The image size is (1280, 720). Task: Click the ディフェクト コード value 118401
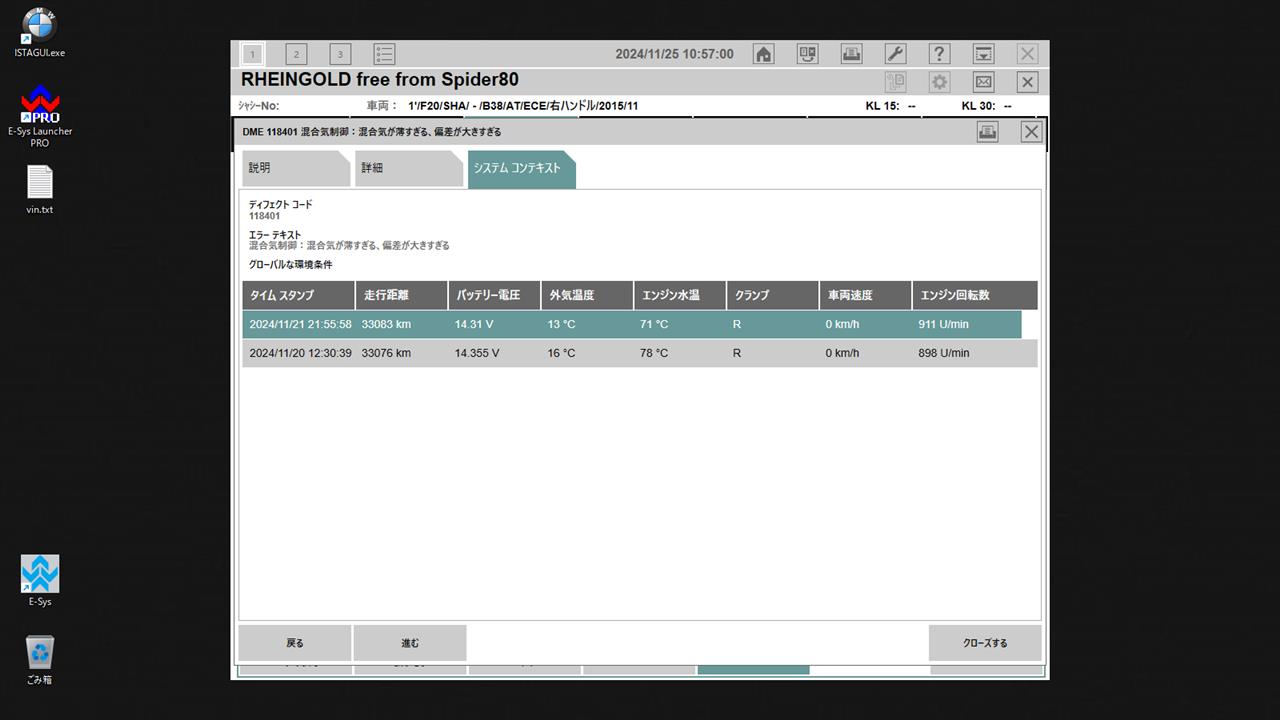pos(265,216)
